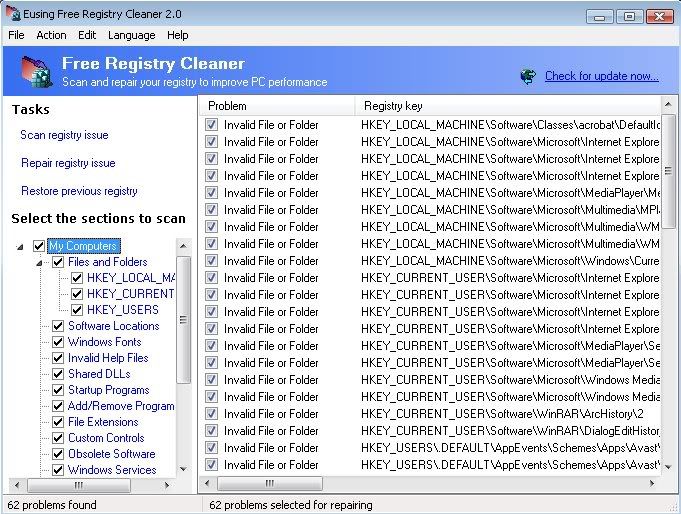Click the results list scroll-down arrow
Screen dimensions: 681x514
point(668,467)
